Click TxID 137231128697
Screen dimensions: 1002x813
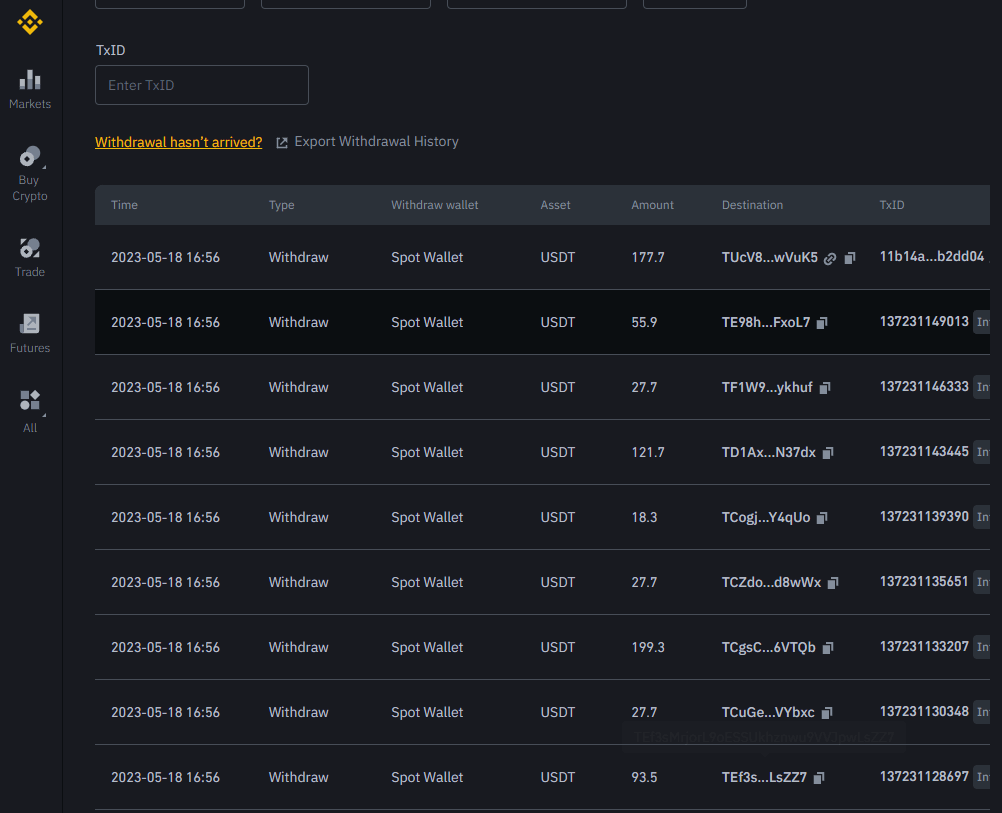(924, 777)
